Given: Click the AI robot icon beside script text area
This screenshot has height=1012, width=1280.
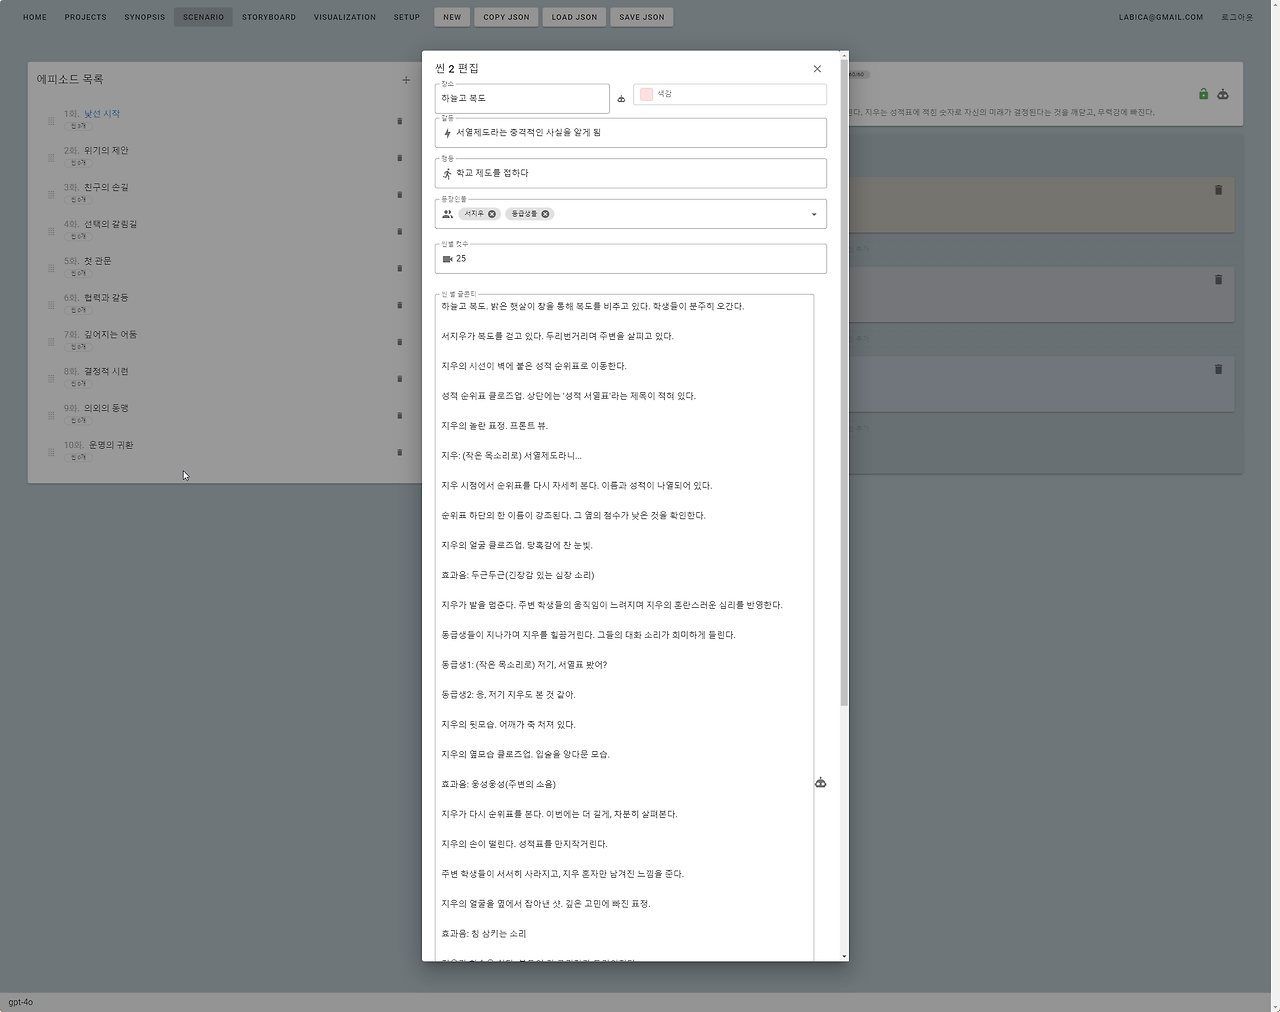Looking at the screenshot, I should click(x=820, y=783).
